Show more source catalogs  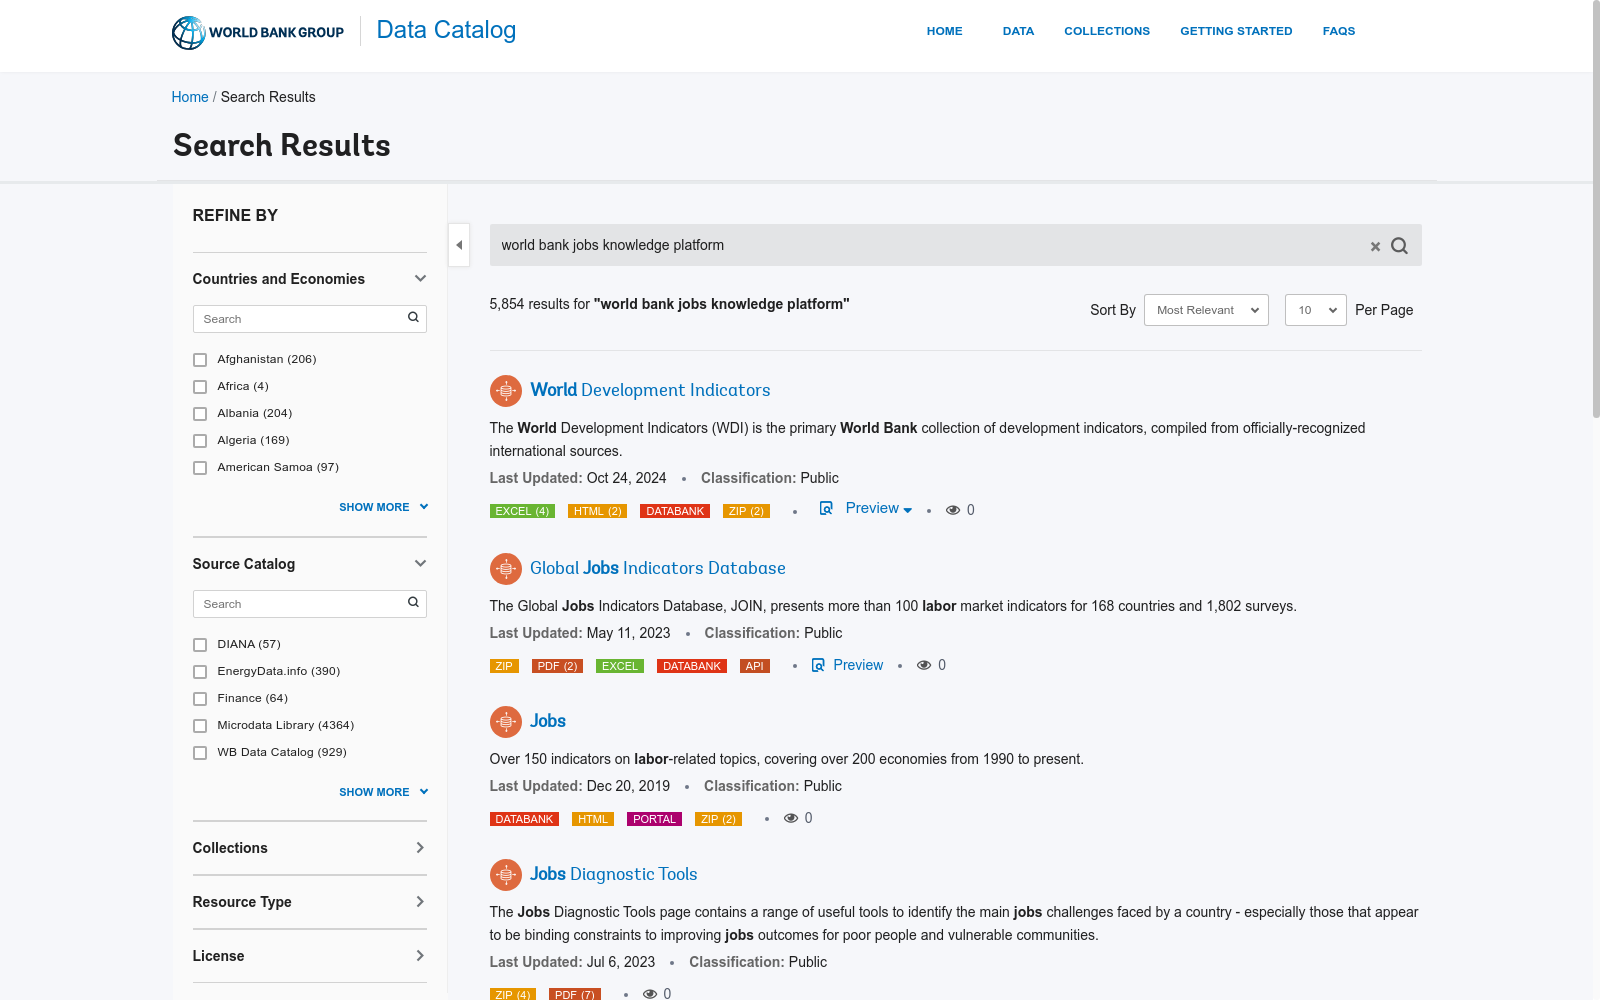pyautogui.click(x=384, y=792)
